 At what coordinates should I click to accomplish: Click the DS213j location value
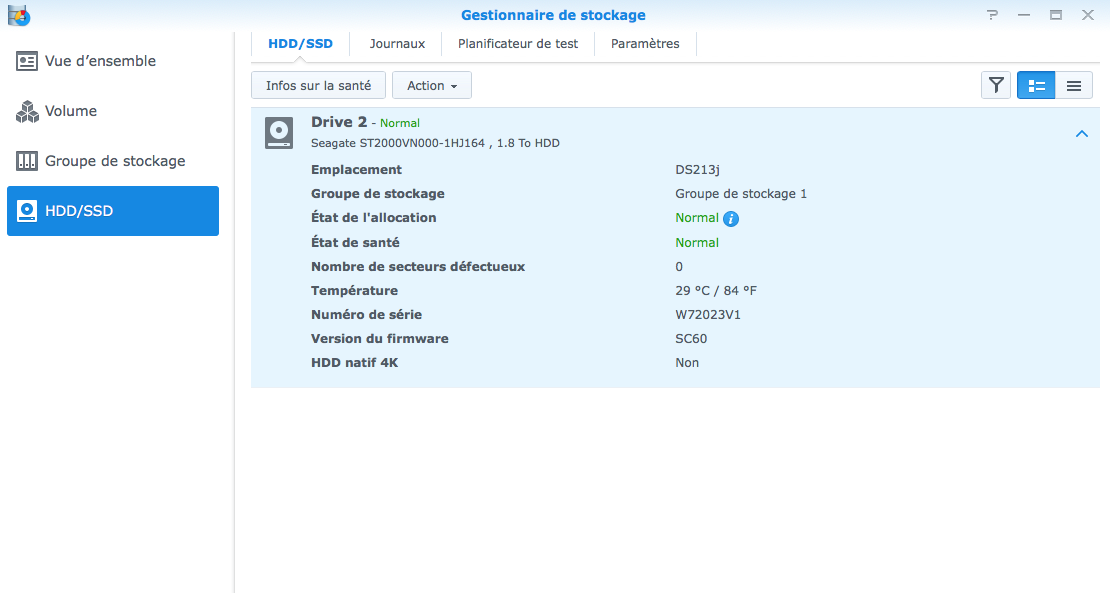tap(697, 170)
